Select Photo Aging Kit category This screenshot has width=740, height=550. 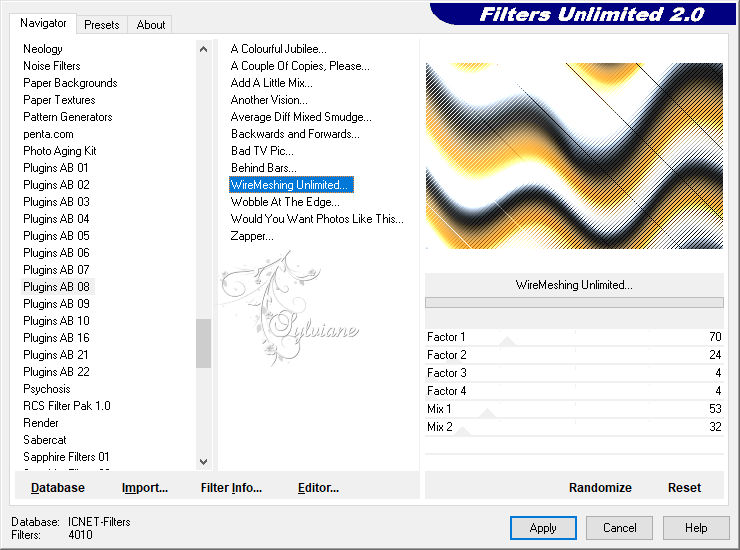[x=60, y=151]
